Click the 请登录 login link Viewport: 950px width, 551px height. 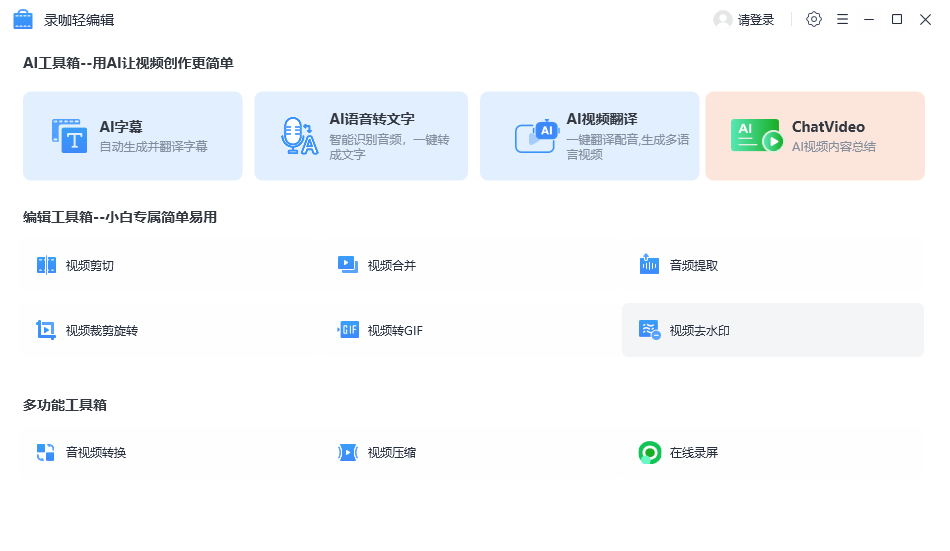(x=756, y=20)
